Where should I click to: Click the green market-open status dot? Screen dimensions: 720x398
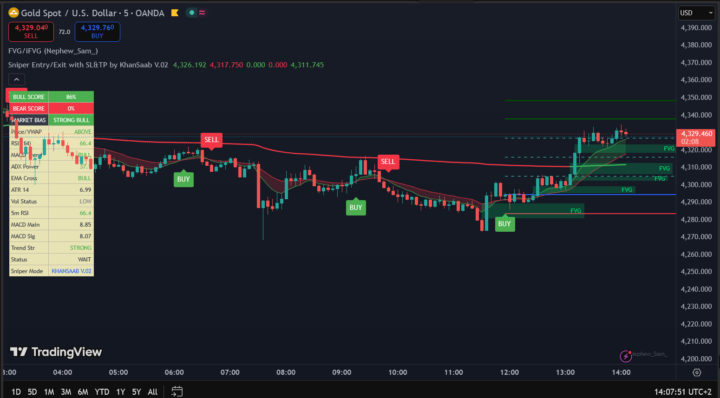(191, 13)
